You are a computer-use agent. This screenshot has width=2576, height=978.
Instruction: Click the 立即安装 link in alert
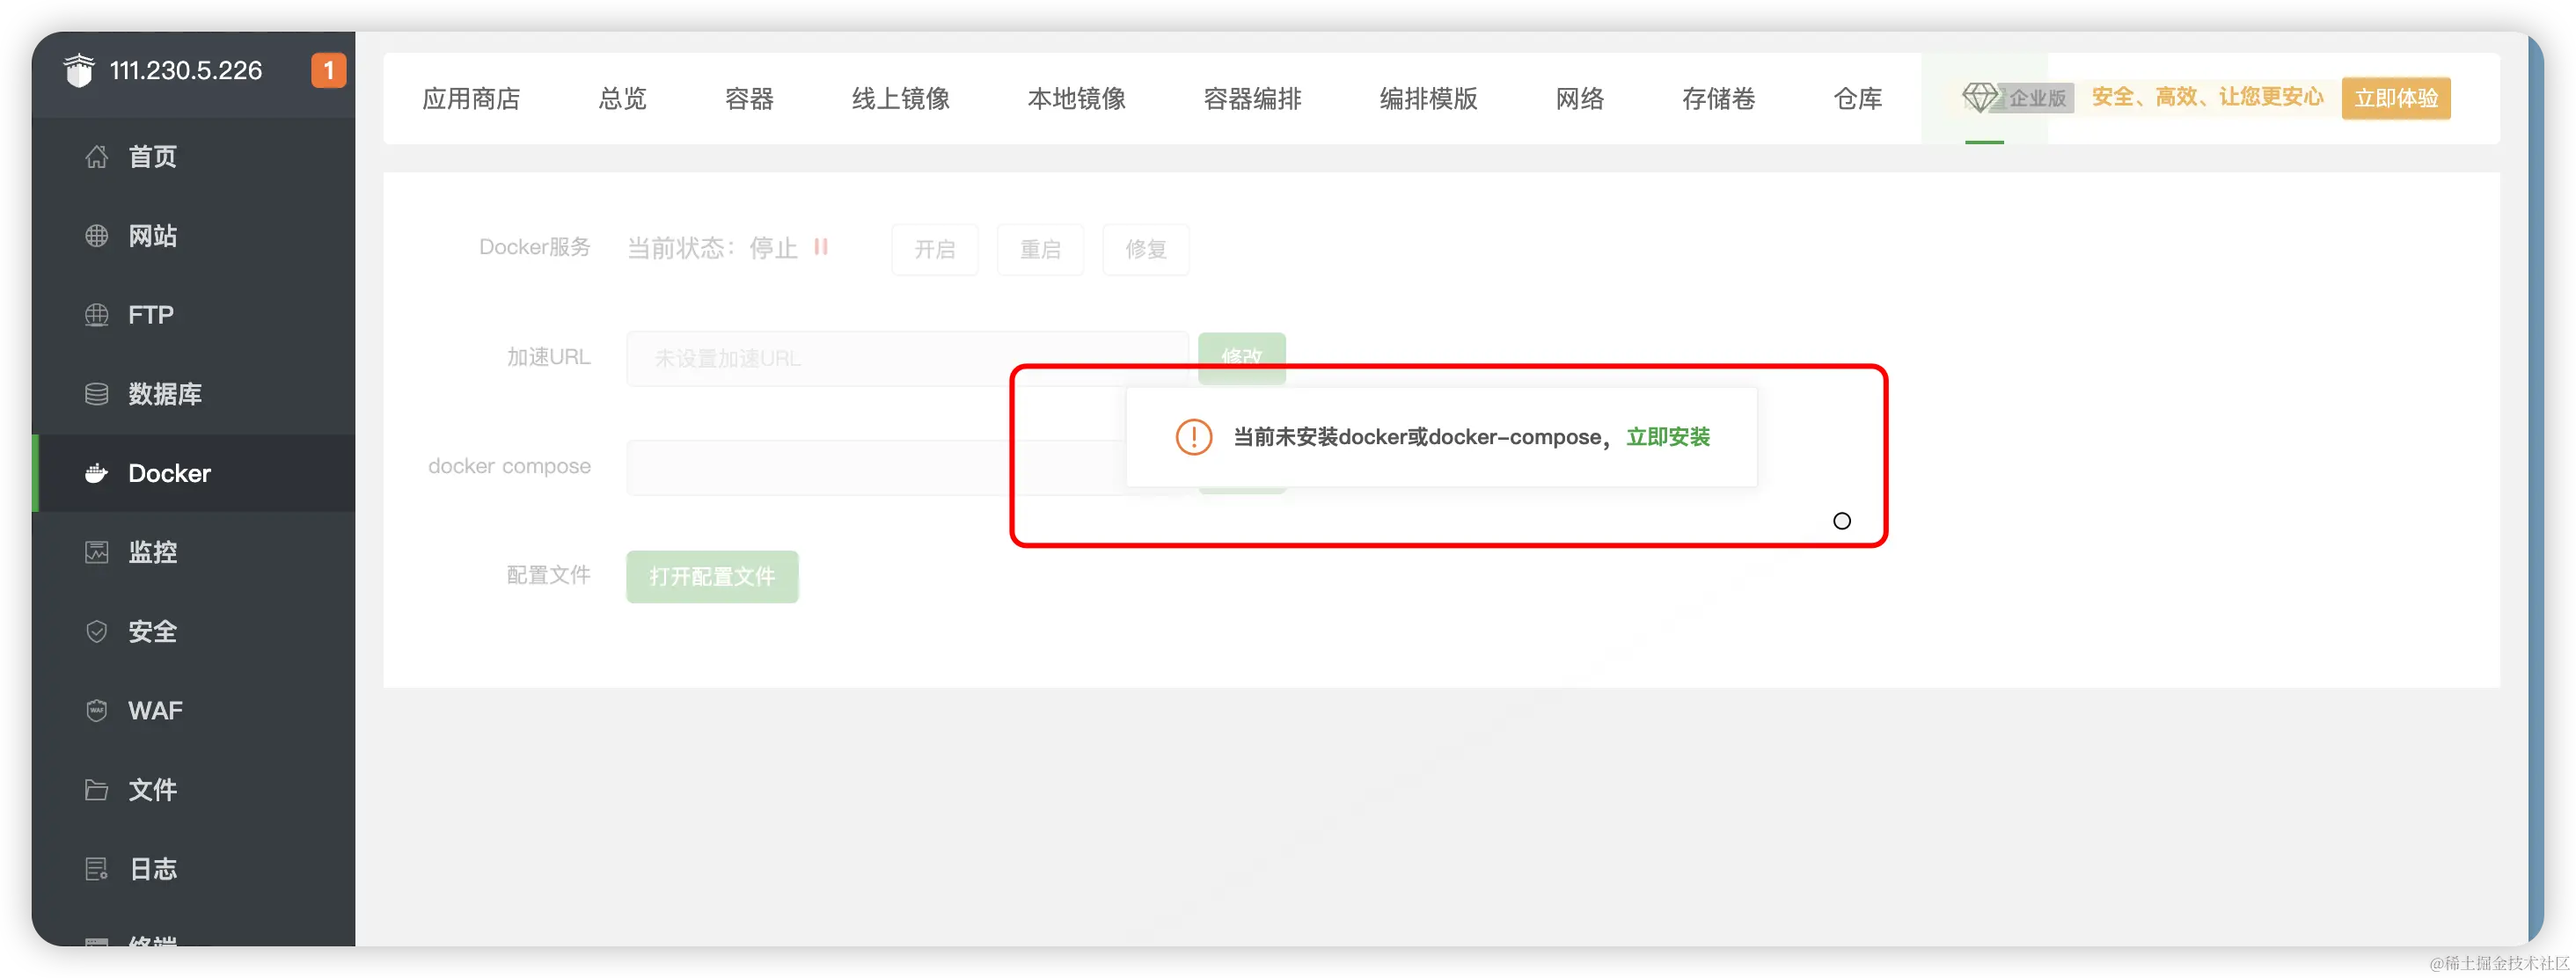tap(1667, 437)
